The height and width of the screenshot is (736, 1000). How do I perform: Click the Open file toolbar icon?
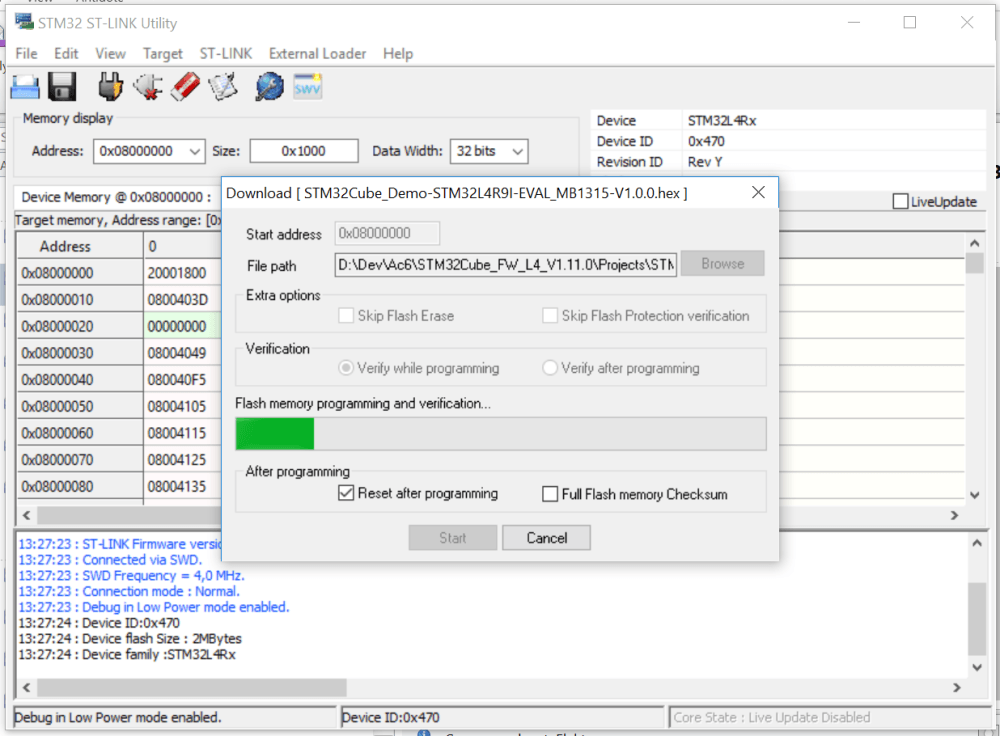click(x=25, y=87)
